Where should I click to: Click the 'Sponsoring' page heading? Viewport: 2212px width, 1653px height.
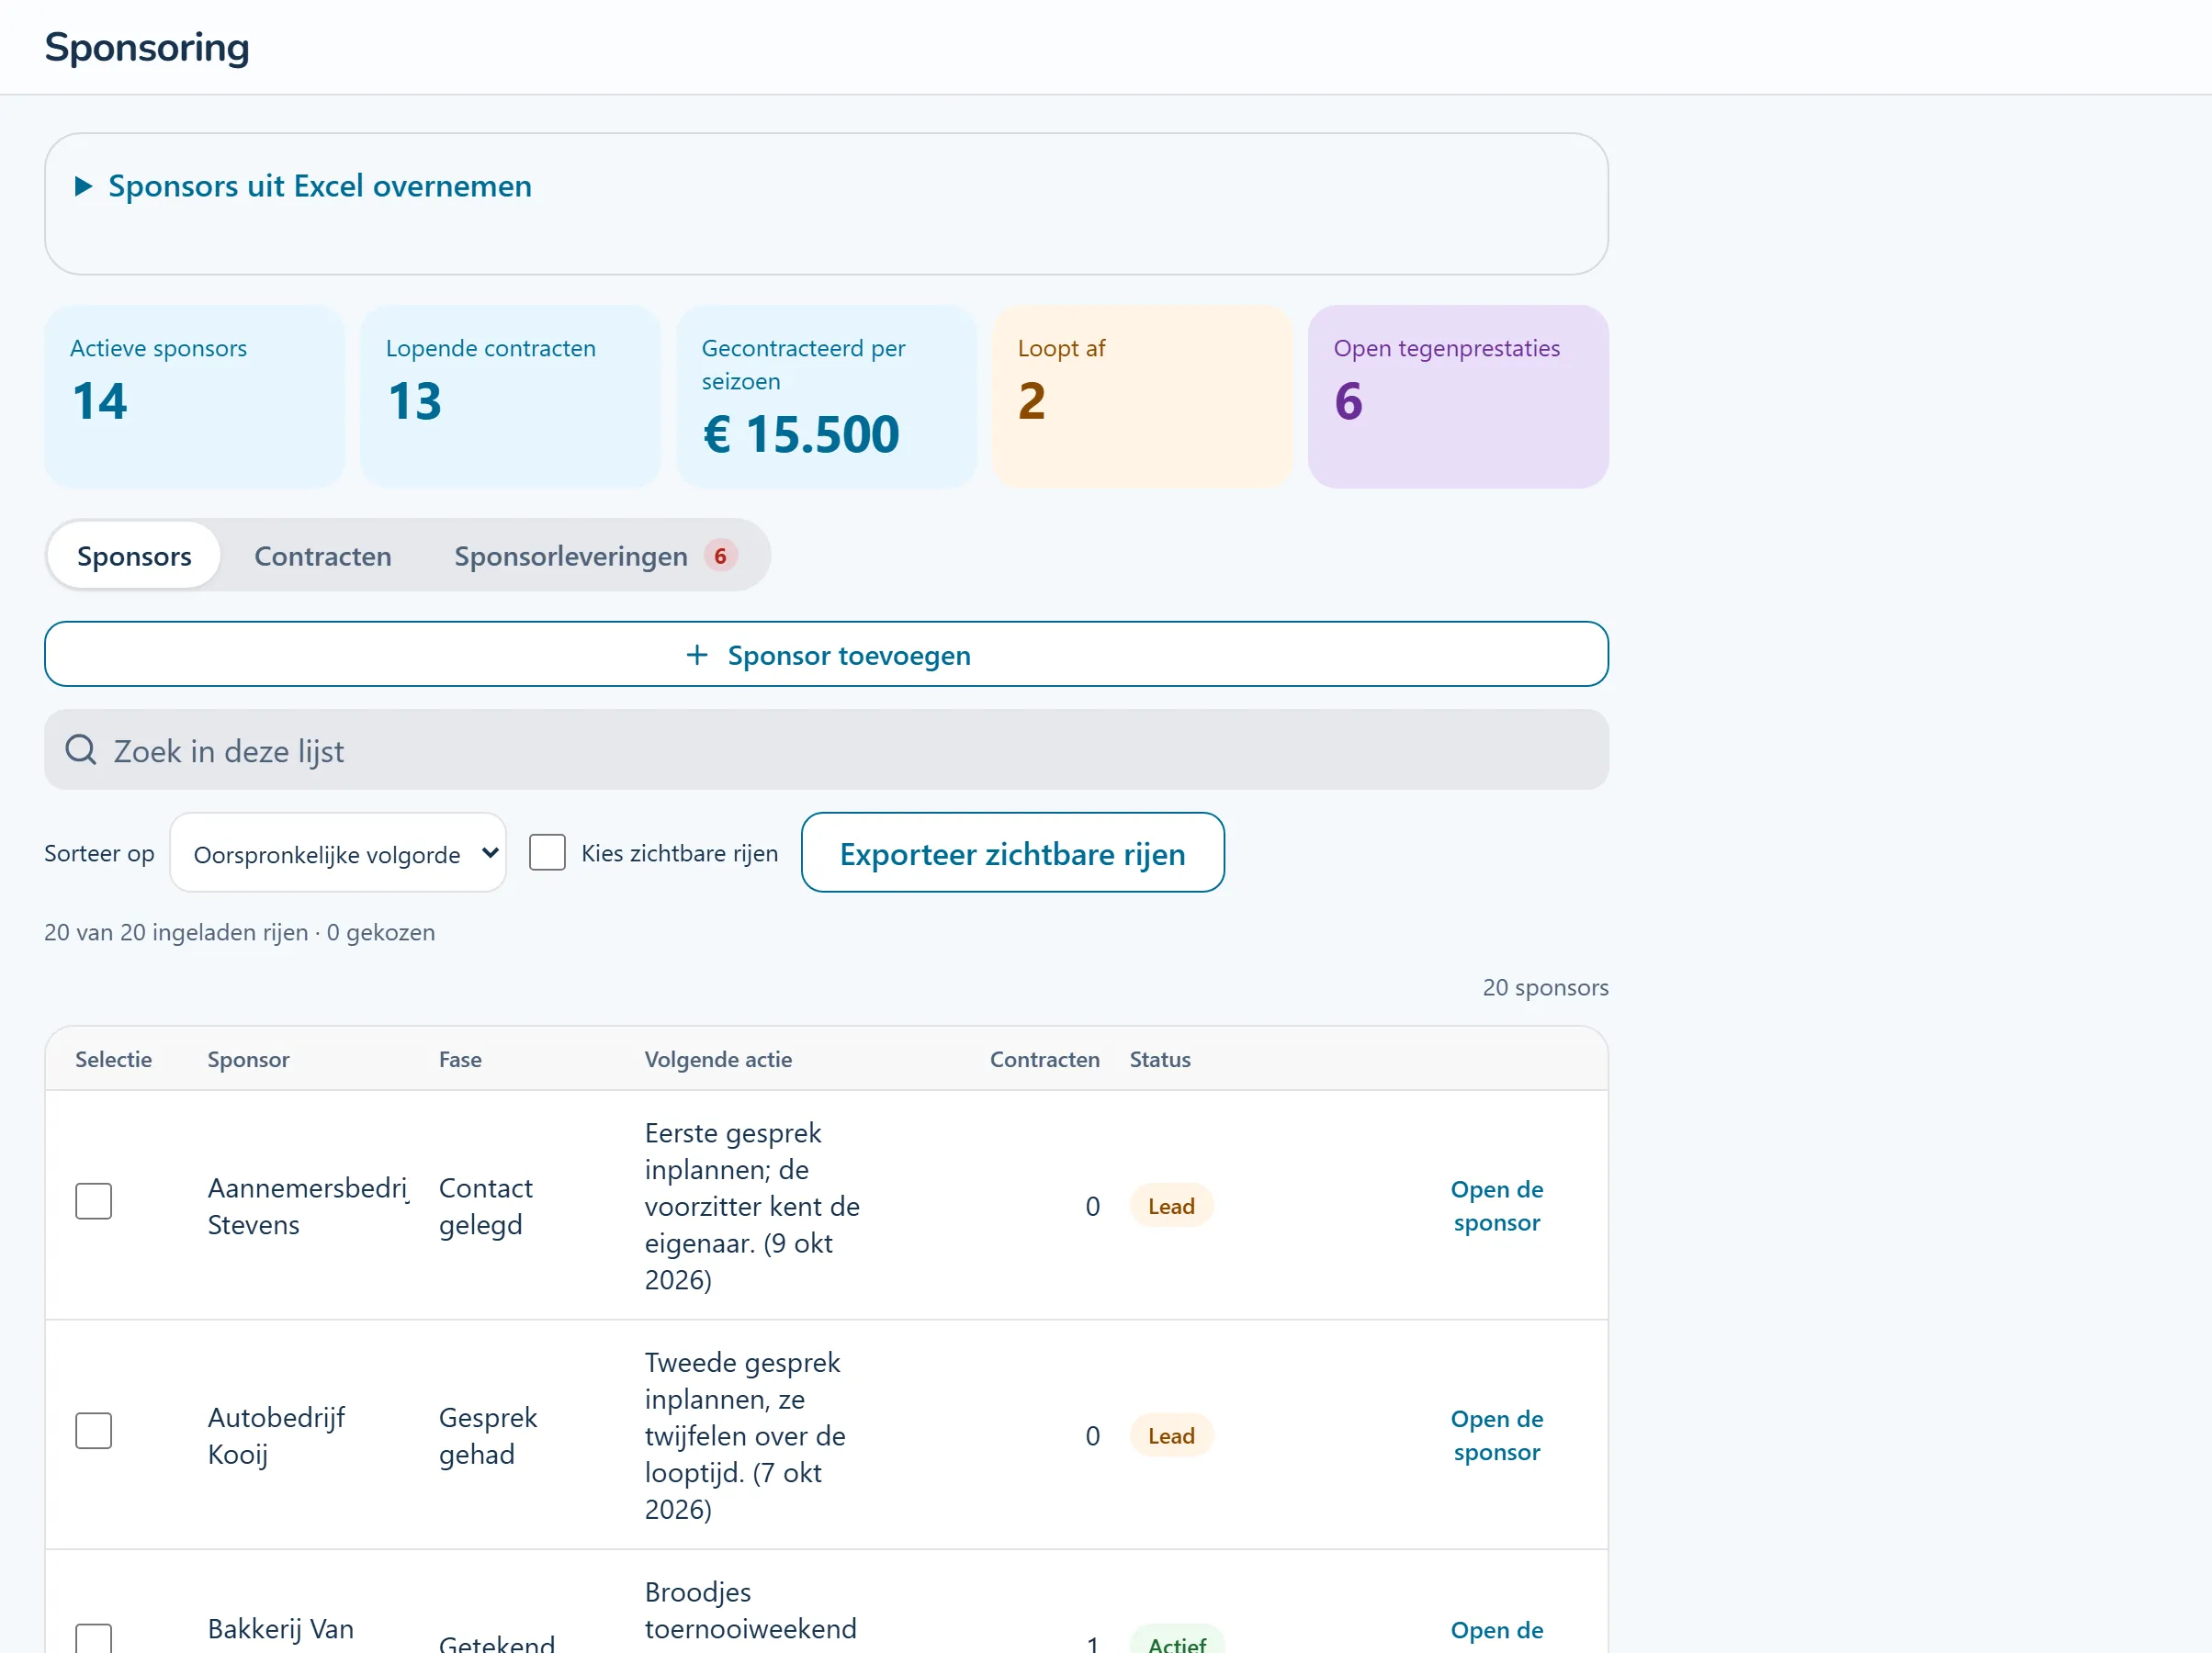pos(147,47)
